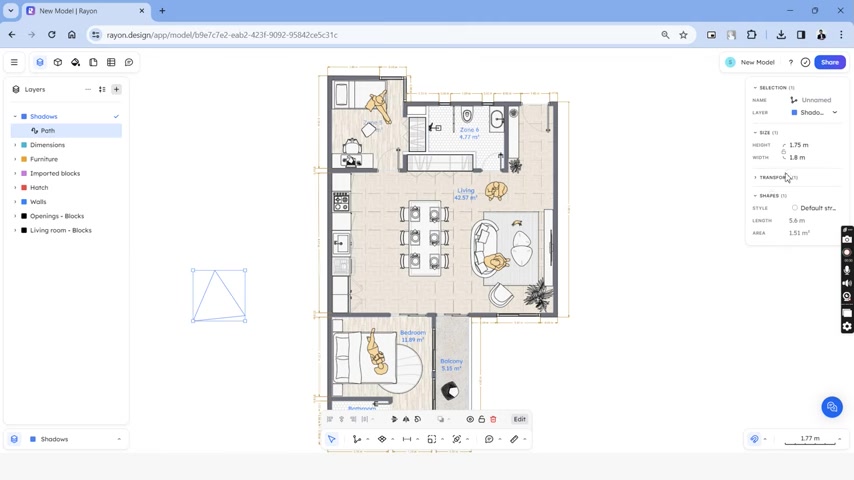This screenshot has height=480, width=854.
Task: Toggle the Shadows layer active checkmark
Action: [116, 117]
